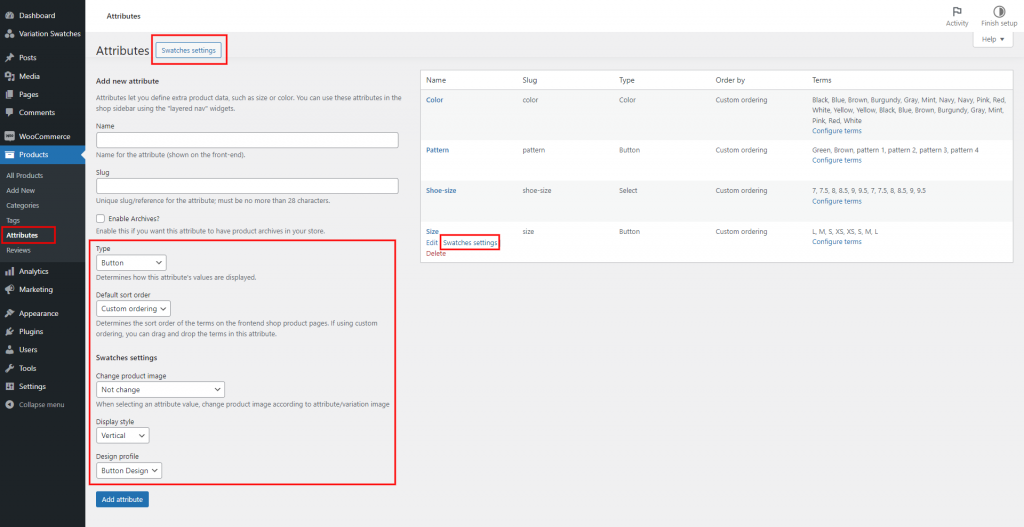Click the WooCommerce logo icon
Image resolution: width=1024 pixels, height=527 pixels.
pos(9,136)
